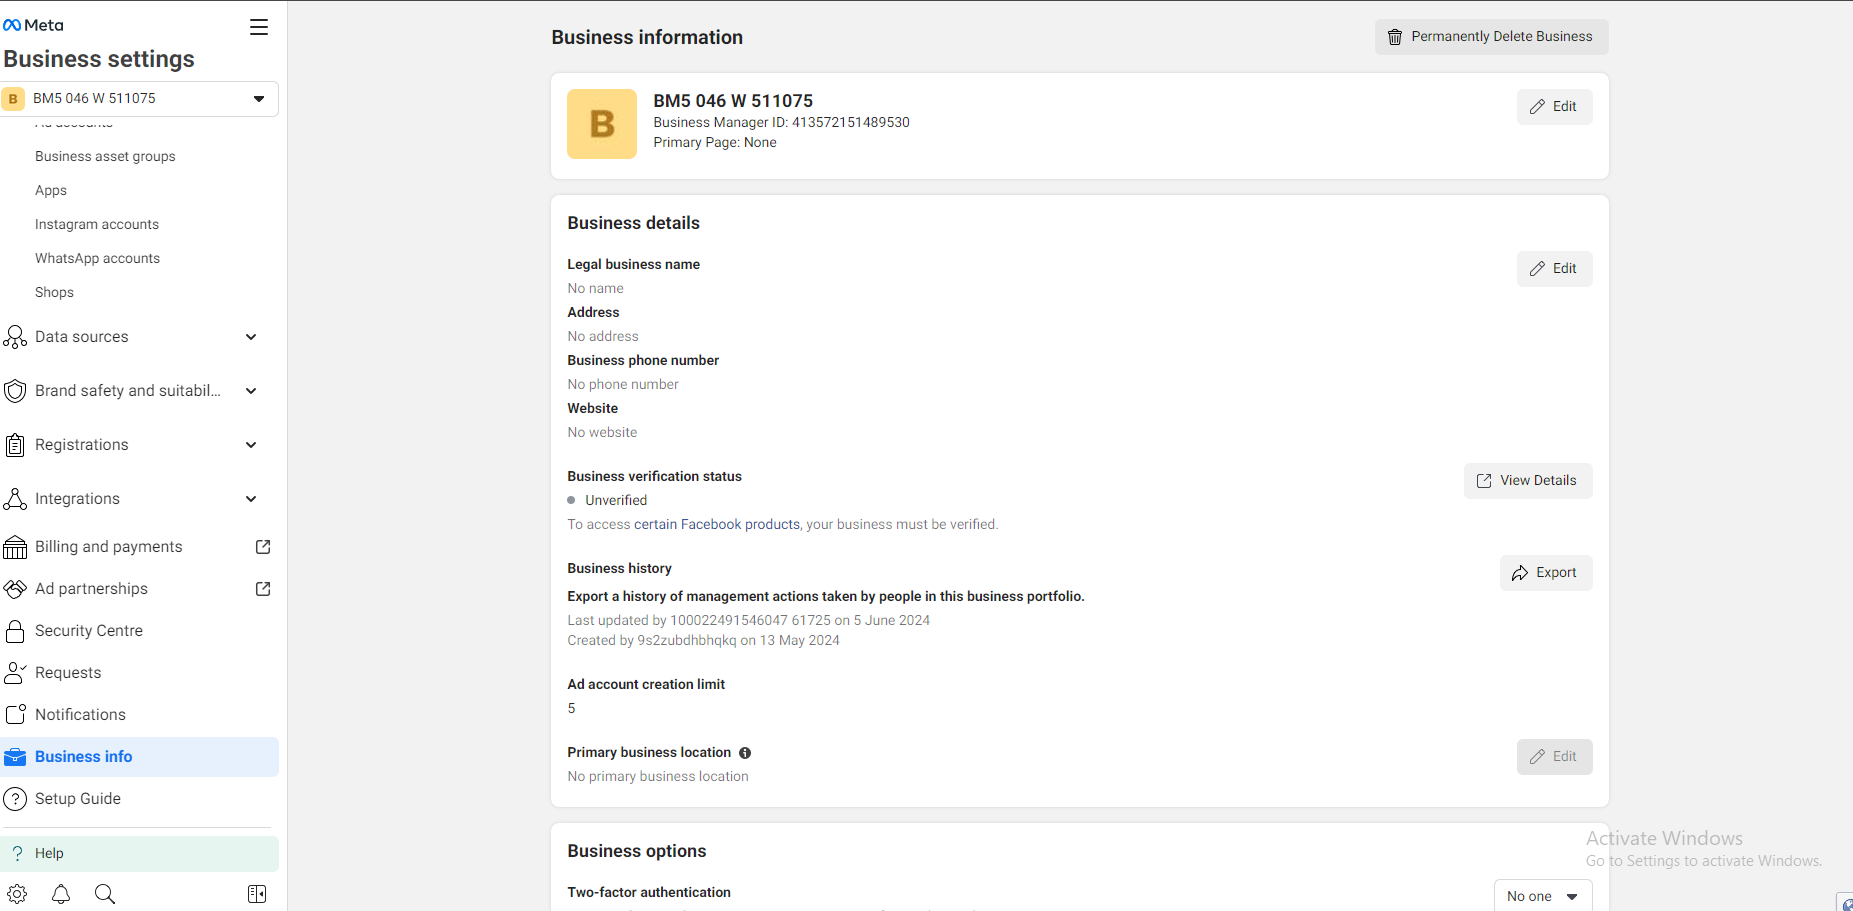Click info icon next to Primary business location
This screenshot has width=1853, height=911.
745,753
